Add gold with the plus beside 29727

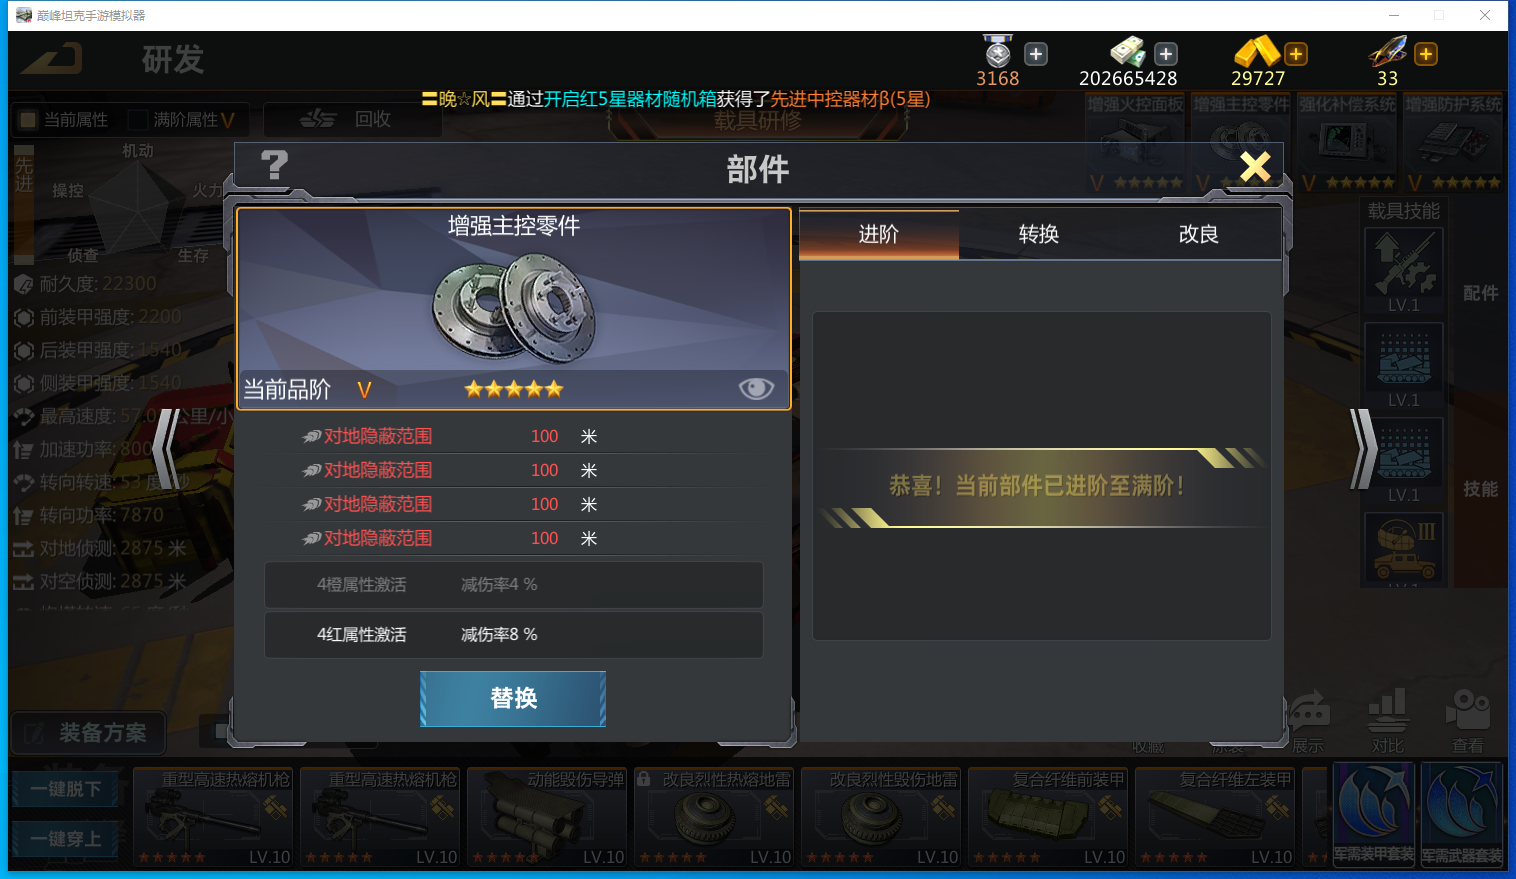click(x=1296, y=54)
